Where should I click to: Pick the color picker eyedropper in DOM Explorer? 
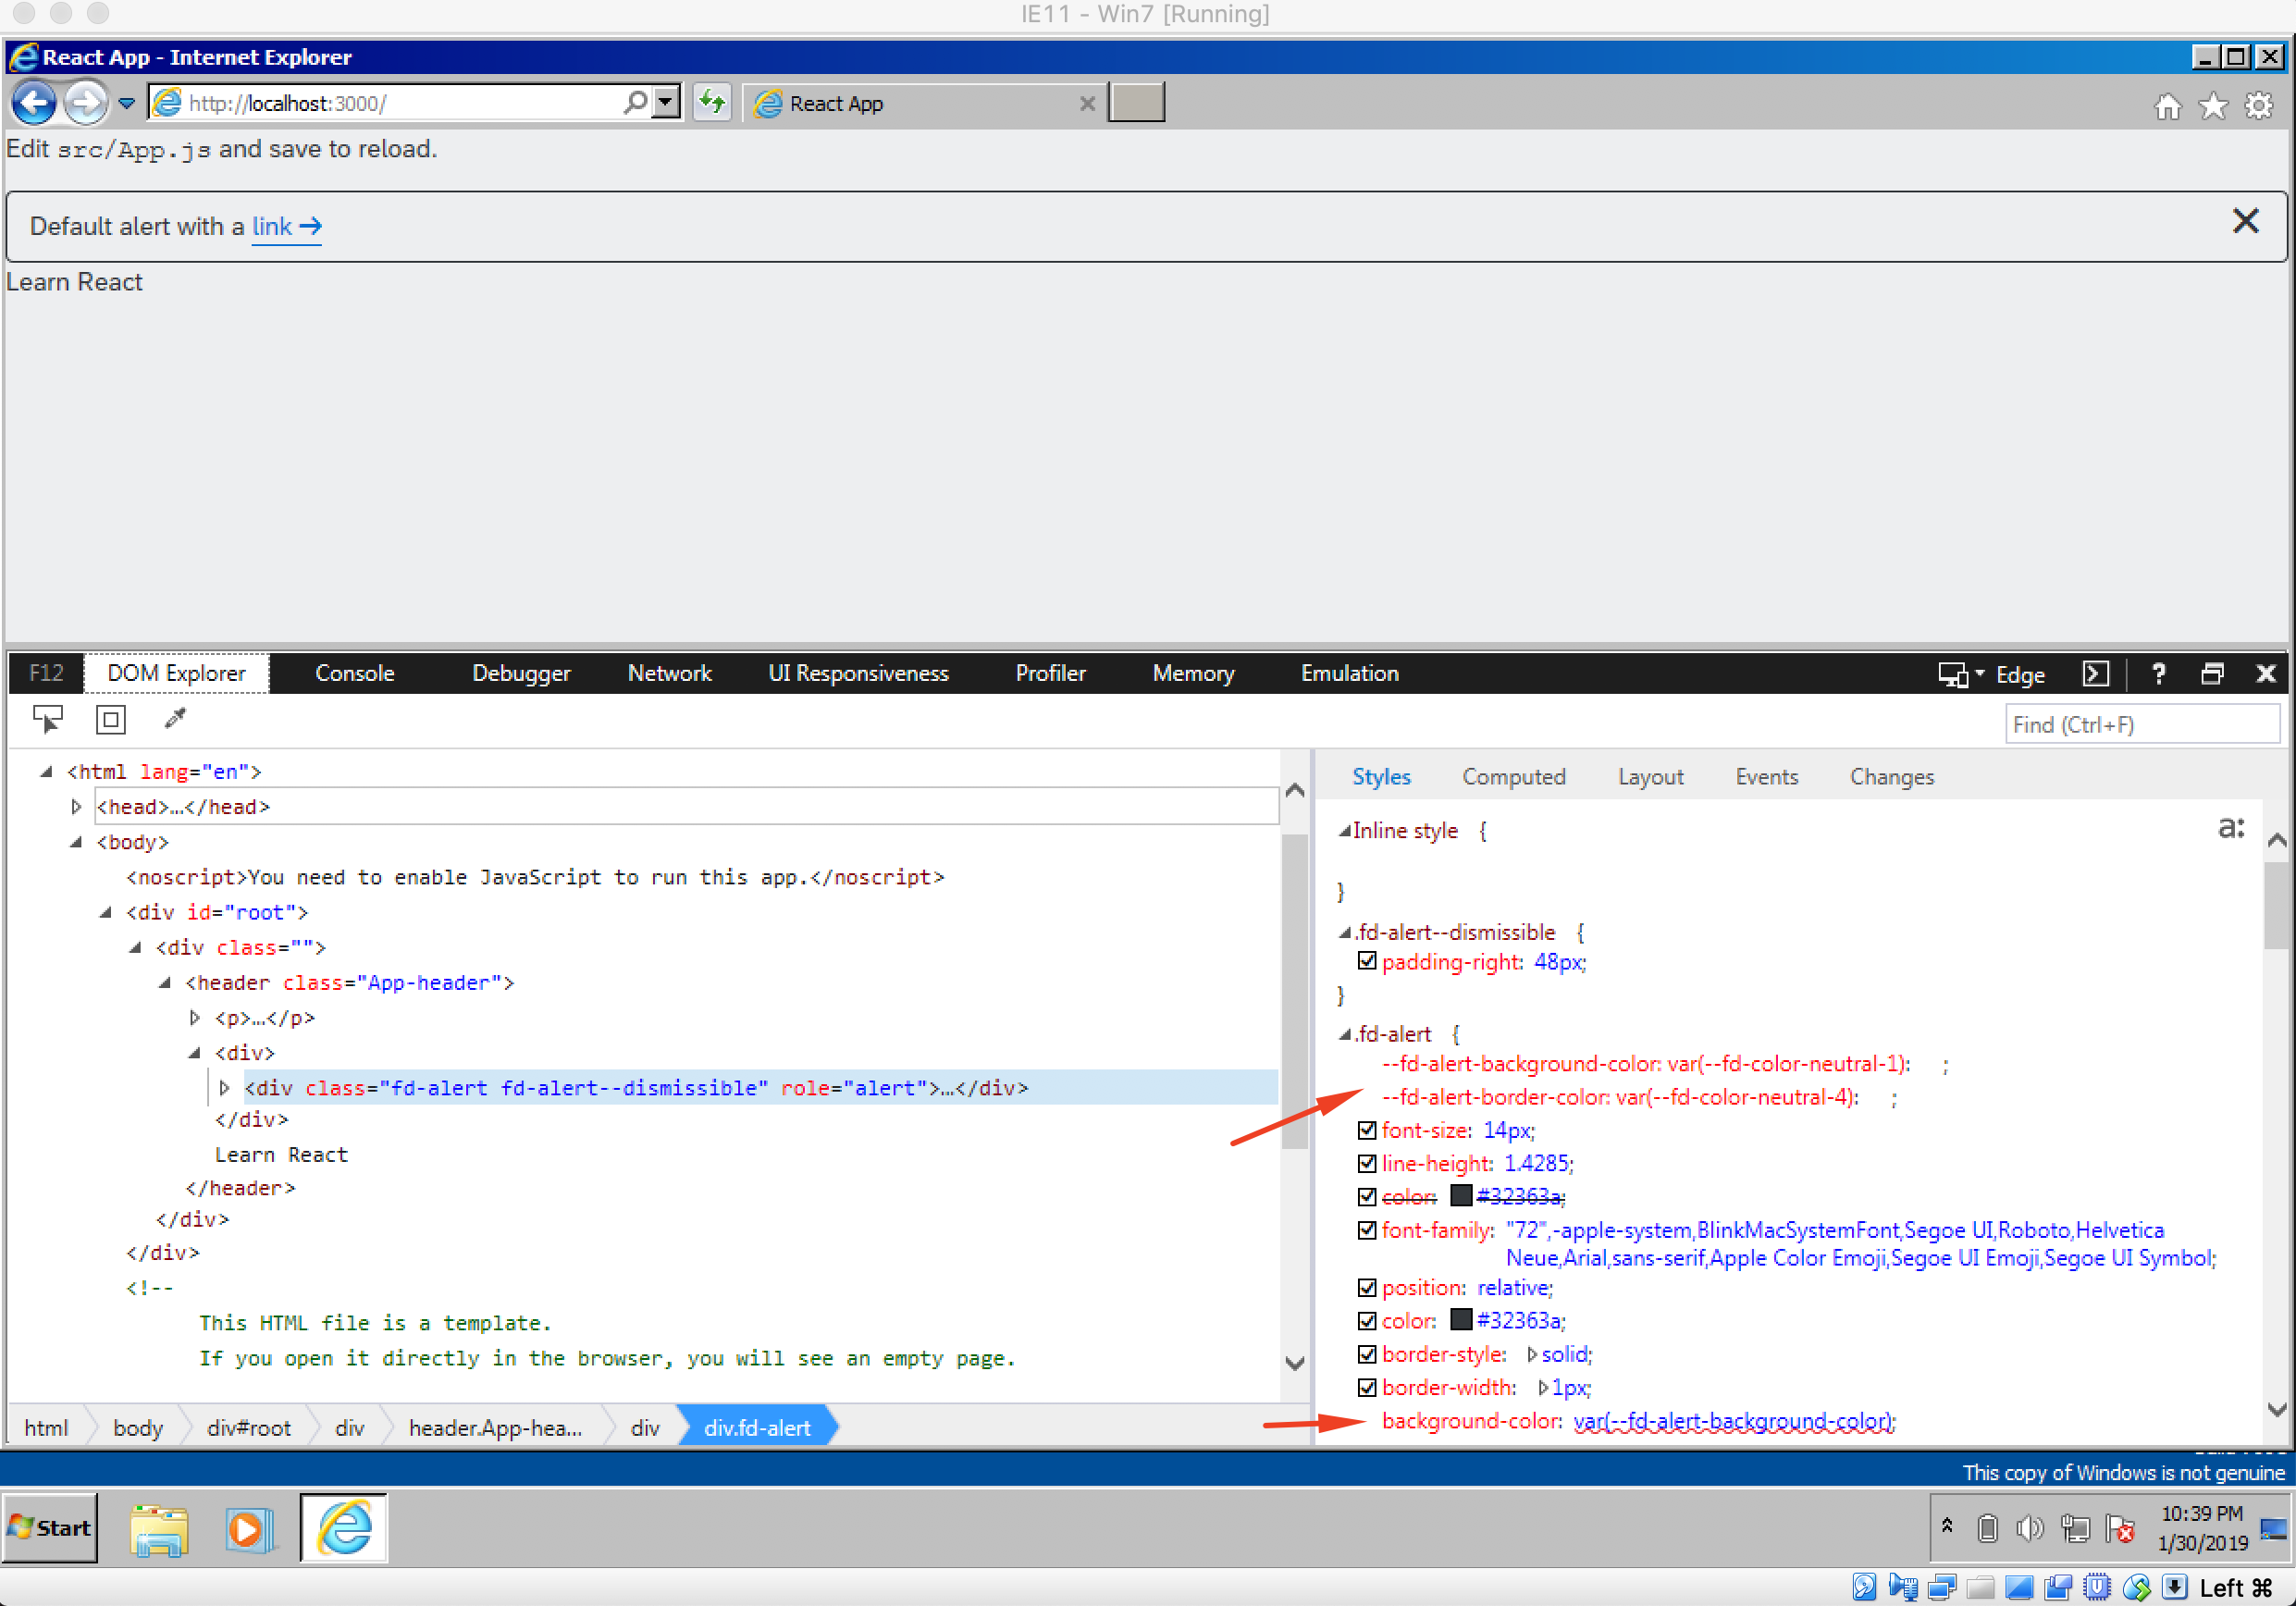pyautogui.click(x=176, y=719)
